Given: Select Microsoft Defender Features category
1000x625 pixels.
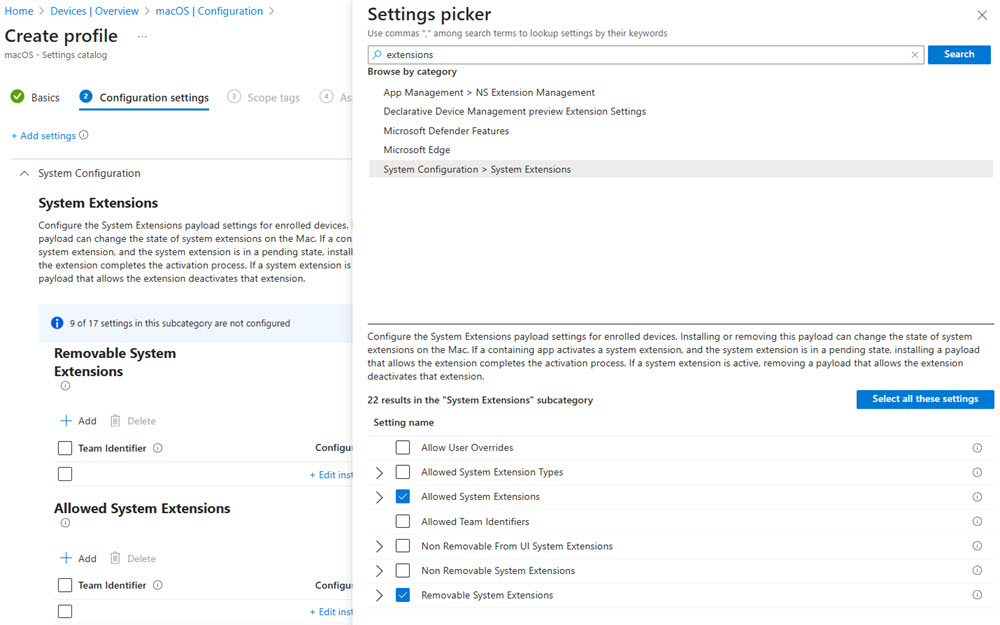Looking at the screenshot, I should click(446, 131).
